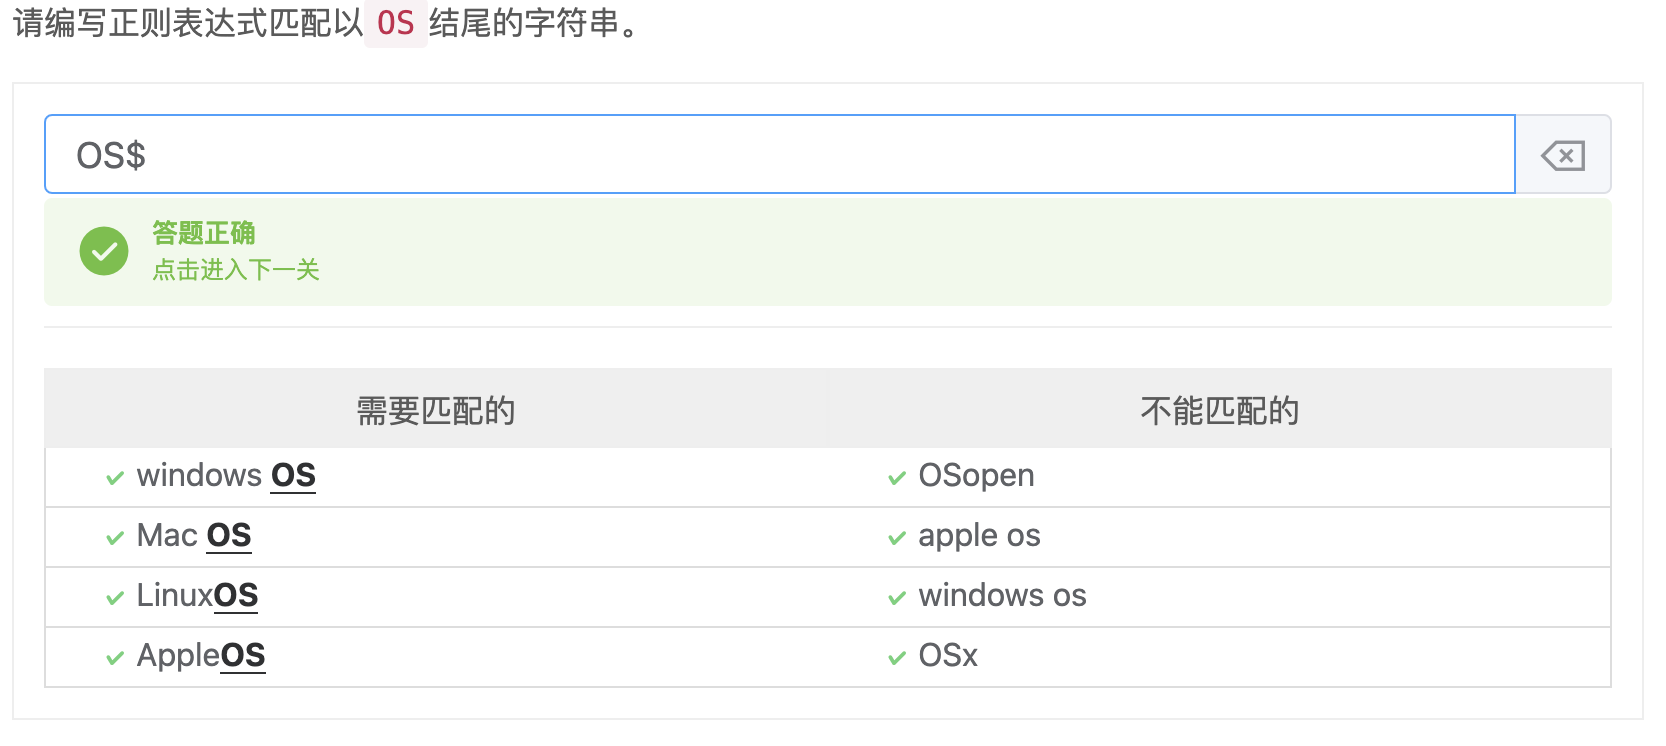Click the clear input backspace icon
This screenshot has height=746, width=1666.
click(1563, 155)
